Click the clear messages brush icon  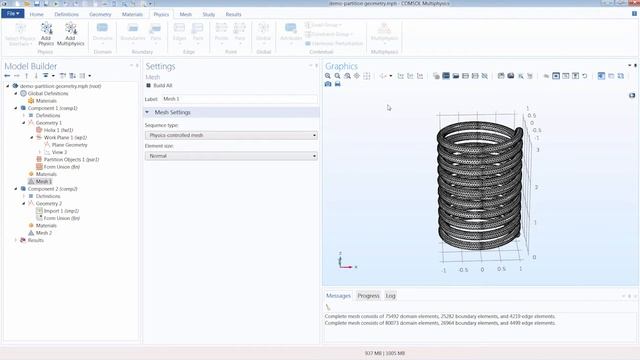pos(328,307)
